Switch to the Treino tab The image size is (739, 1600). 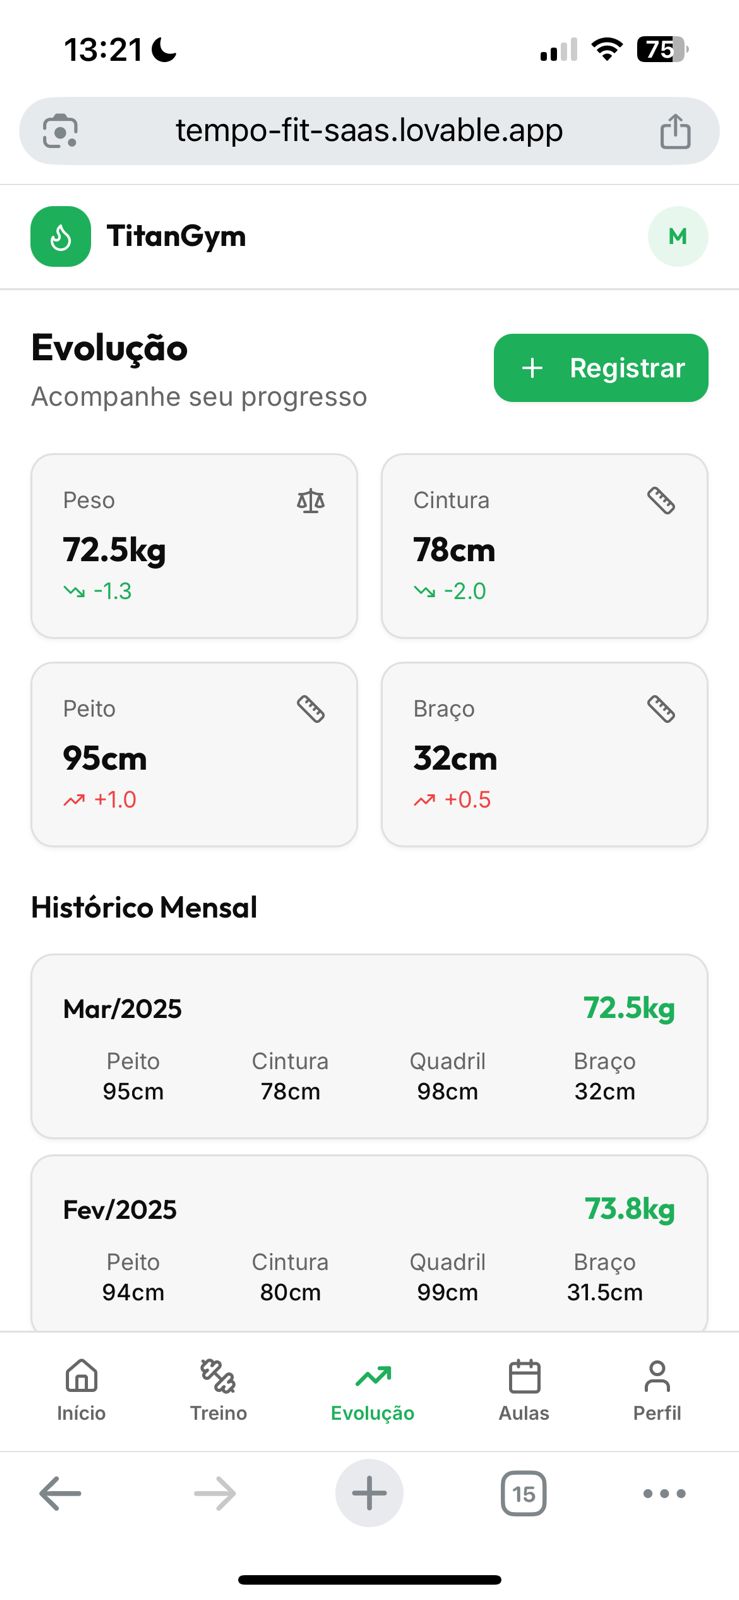pos(218,1390)
